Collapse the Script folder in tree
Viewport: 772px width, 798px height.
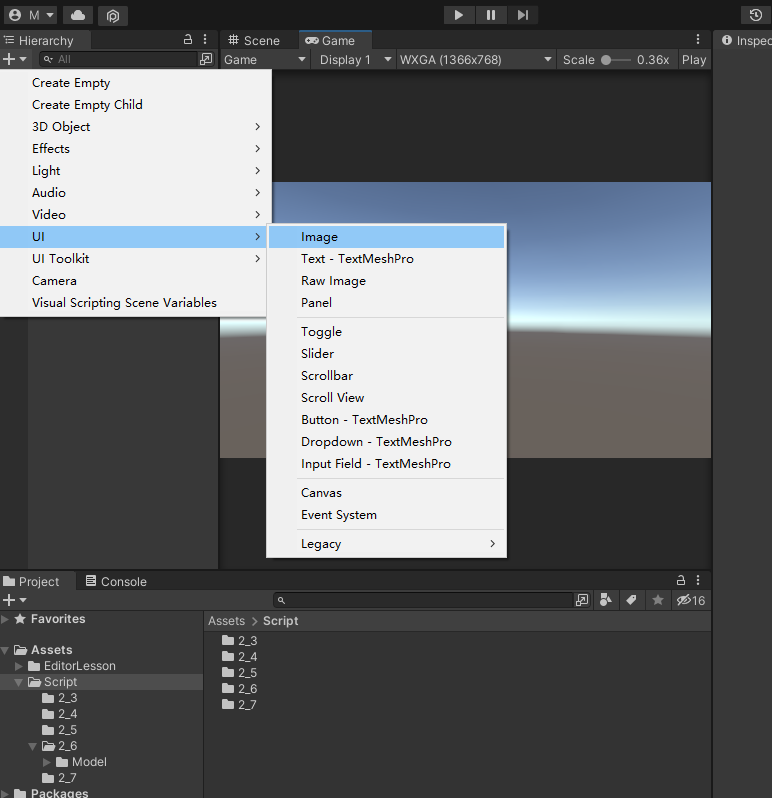tap(19, 682)
